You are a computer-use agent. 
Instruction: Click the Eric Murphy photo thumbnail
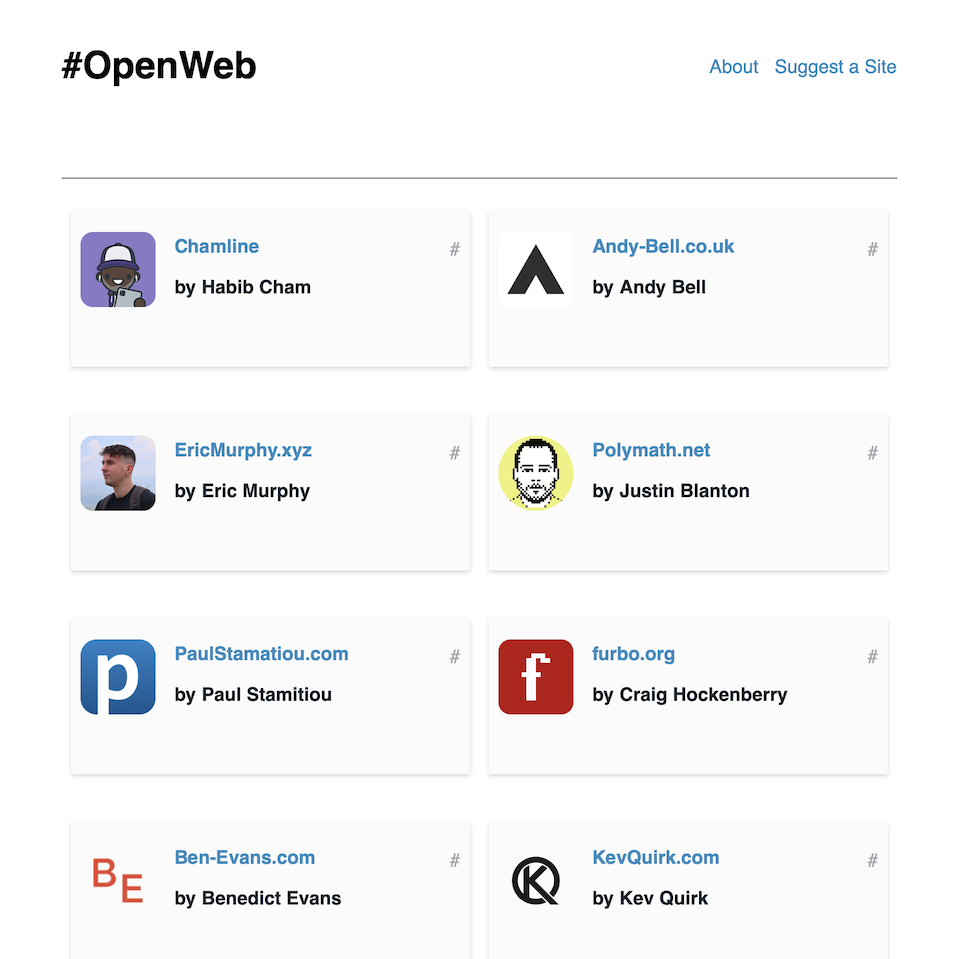click(x=118, y=473)
